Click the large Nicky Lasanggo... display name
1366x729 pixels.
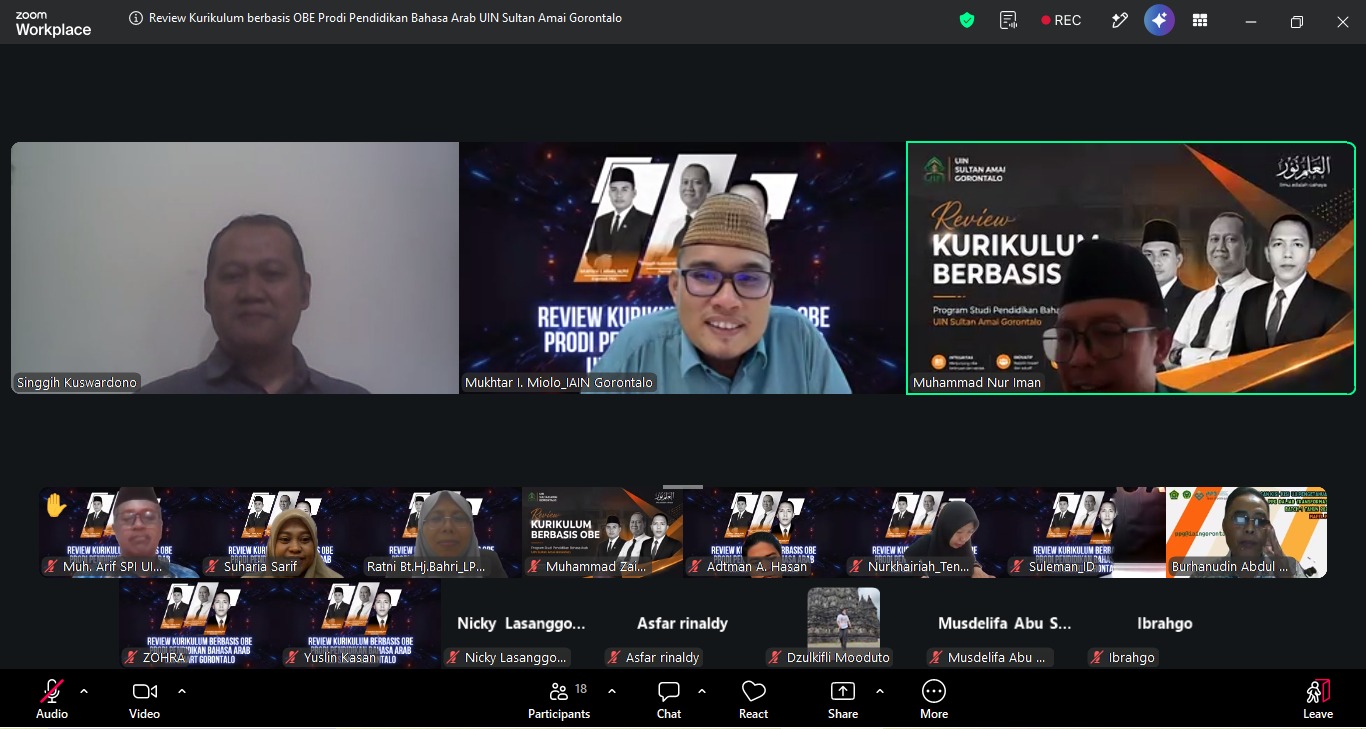click(521, 623)
